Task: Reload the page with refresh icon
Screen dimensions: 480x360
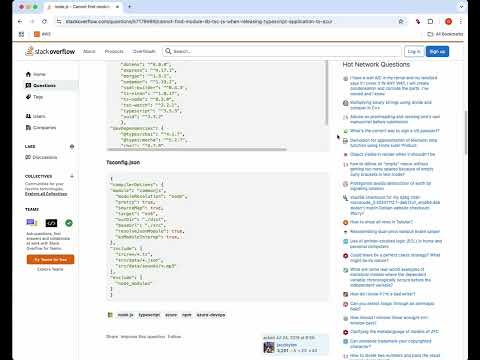Action: 44,21
